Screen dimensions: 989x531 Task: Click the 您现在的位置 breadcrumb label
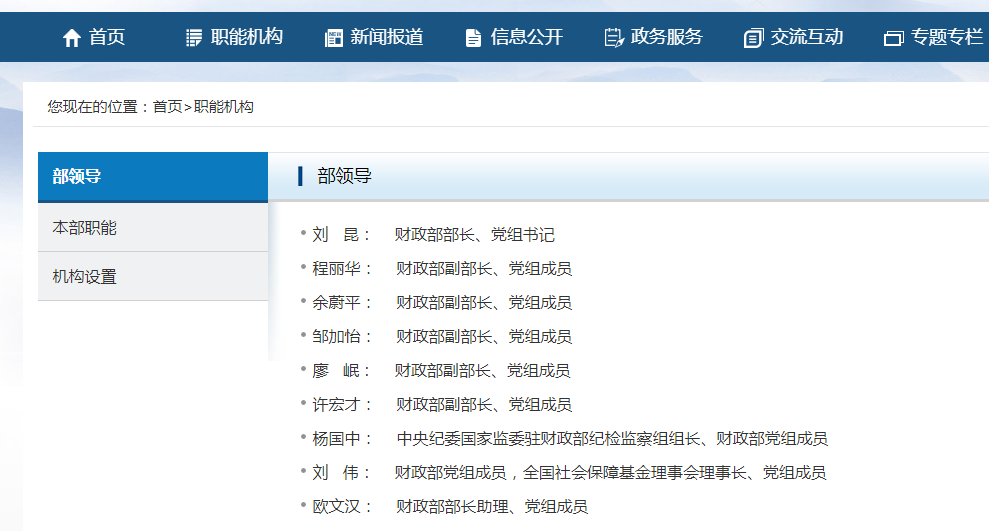pos(92,107)
